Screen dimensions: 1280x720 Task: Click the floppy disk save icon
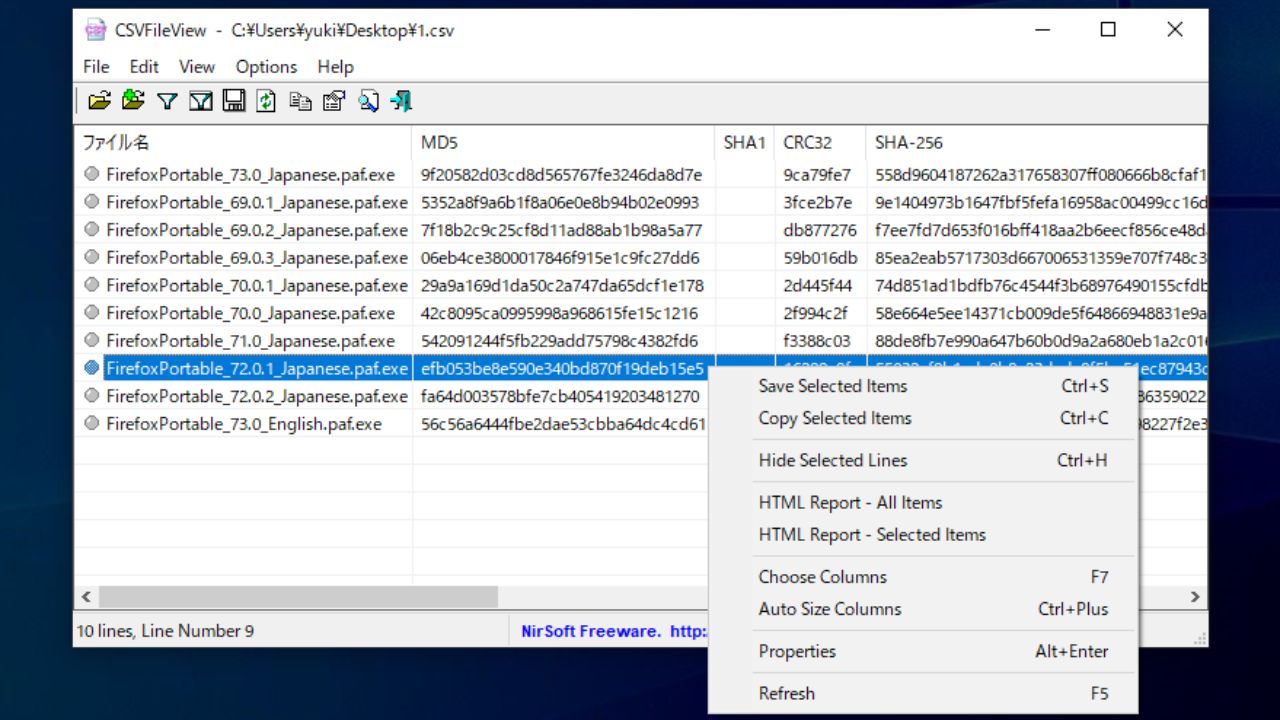pyautogui.click(x=234, y=101)
